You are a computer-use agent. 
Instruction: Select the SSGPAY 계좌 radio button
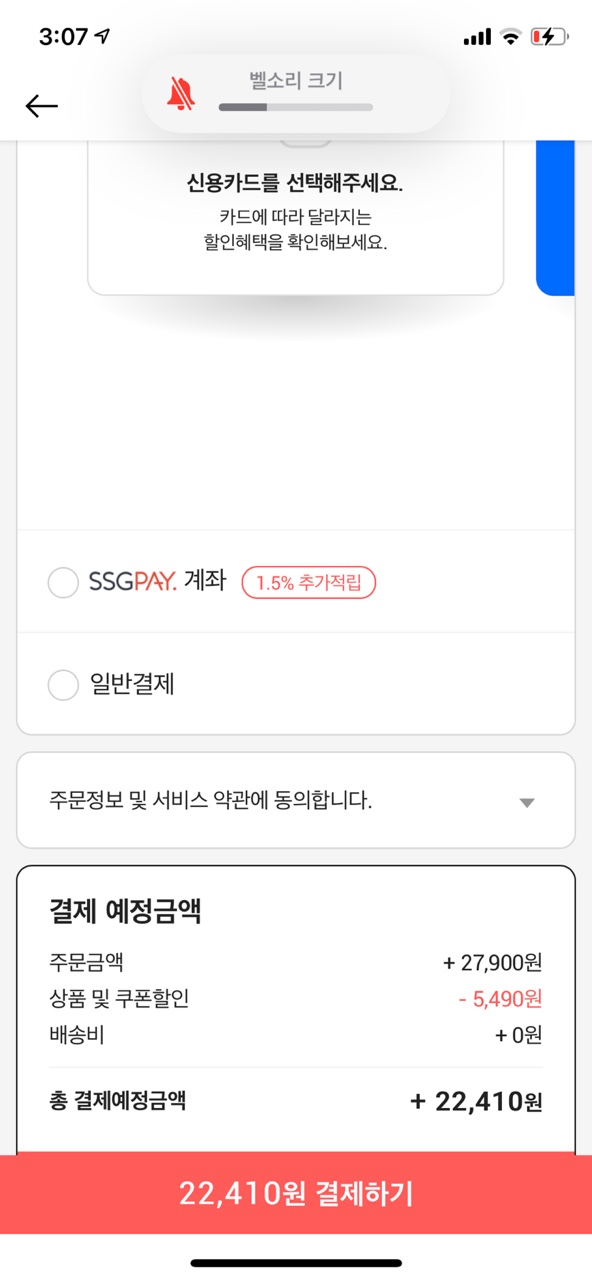click(63, 582)
